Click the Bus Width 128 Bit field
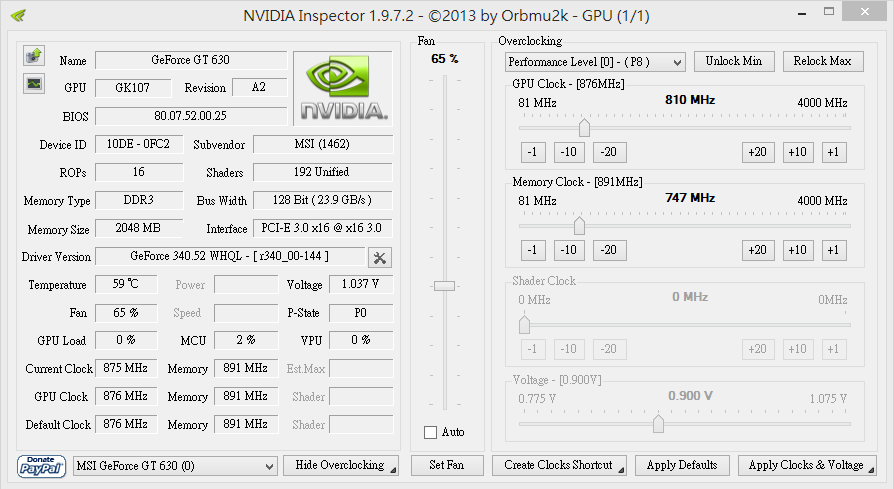Screen dimensions: 894x489 (x=323, y=200)
